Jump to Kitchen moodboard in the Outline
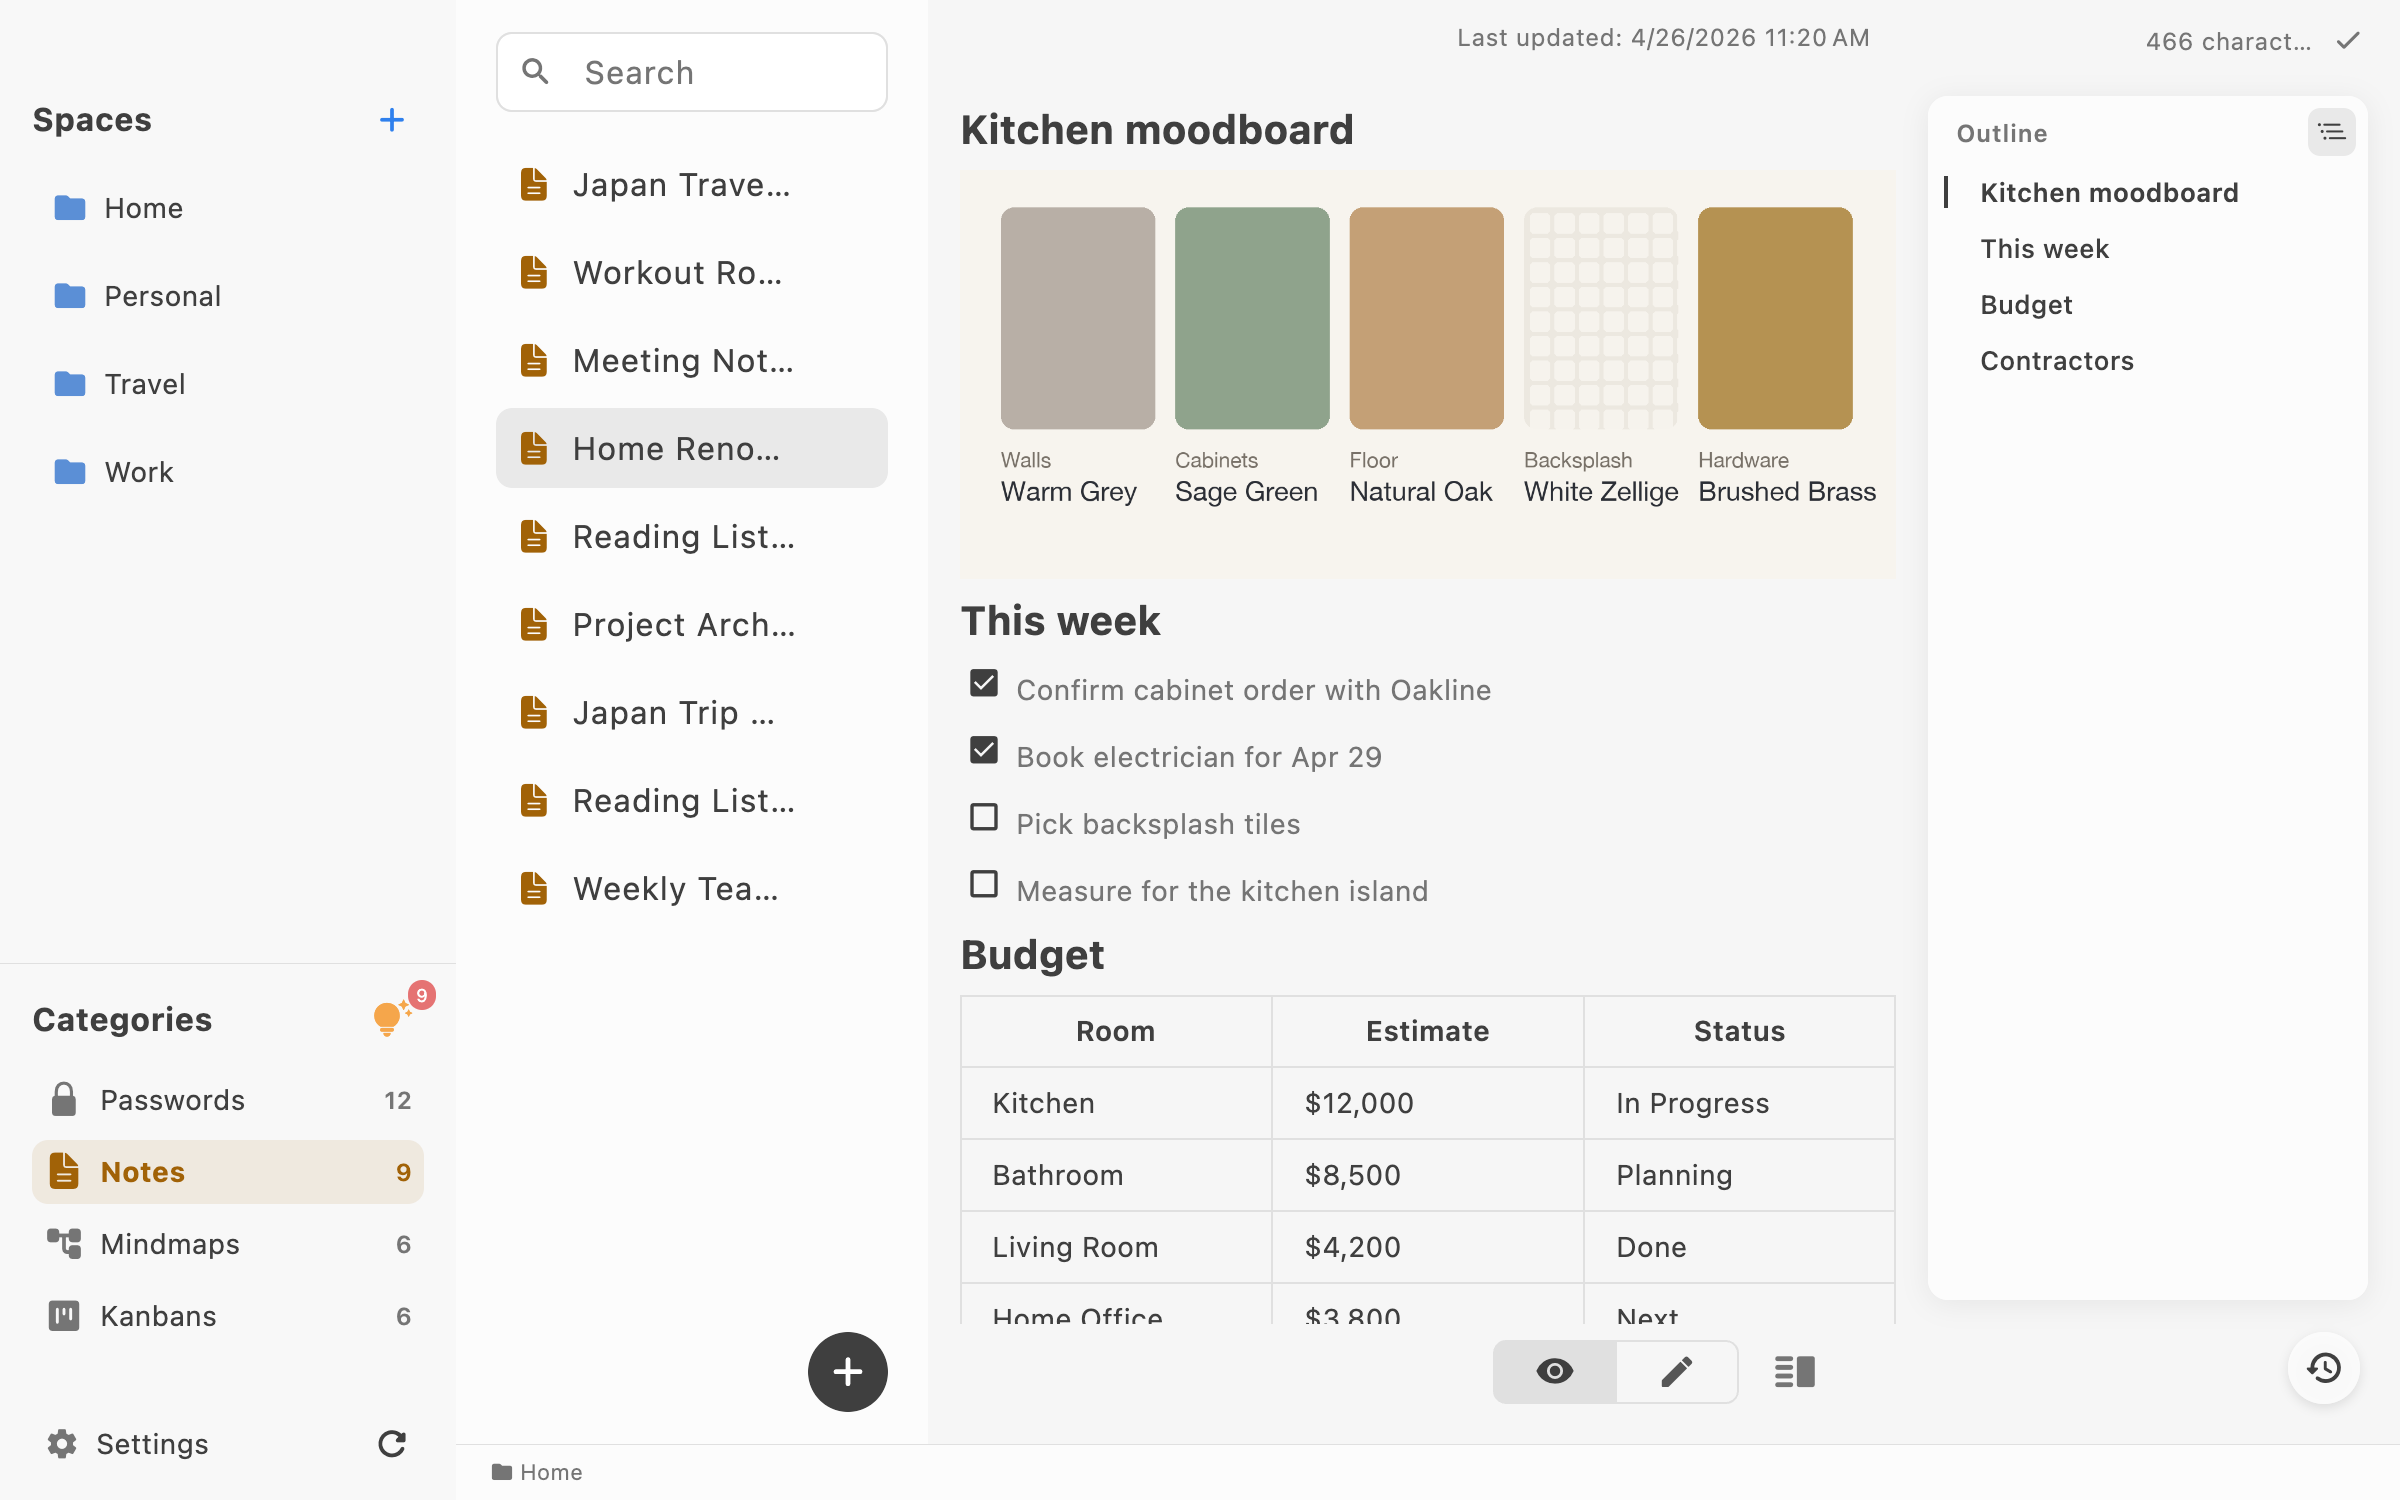Viewport: 2400px width, 1500px height. point(2109,193)
